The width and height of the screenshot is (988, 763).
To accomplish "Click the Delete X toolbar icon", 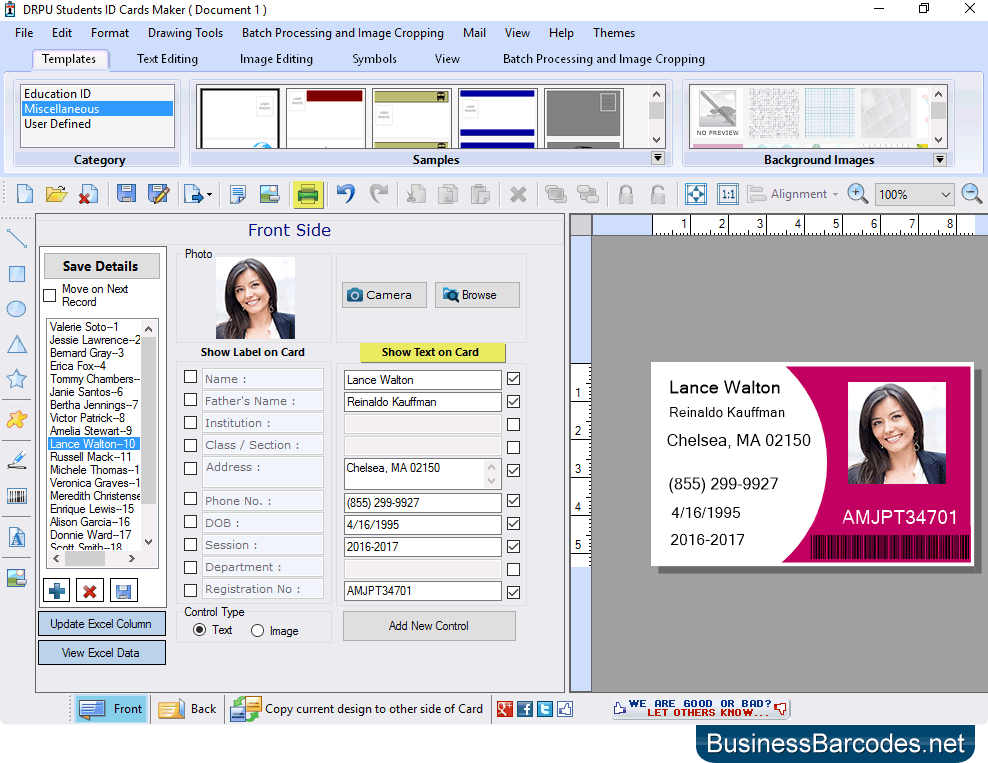I will pyautogui.click(x=518, y=195).
